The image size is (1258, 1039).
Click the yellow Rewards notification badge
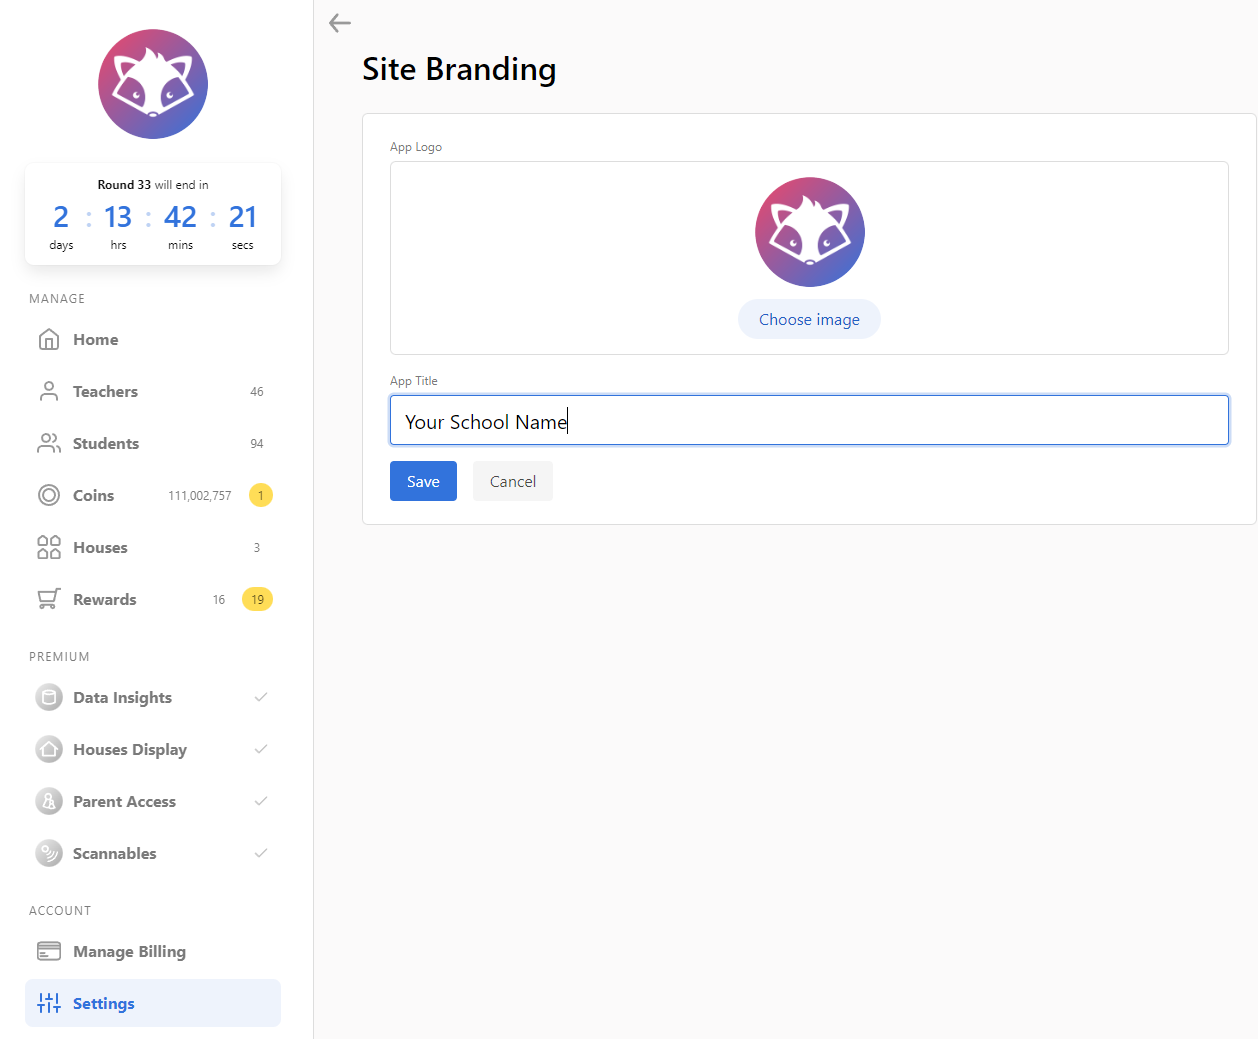click(258, 600)
